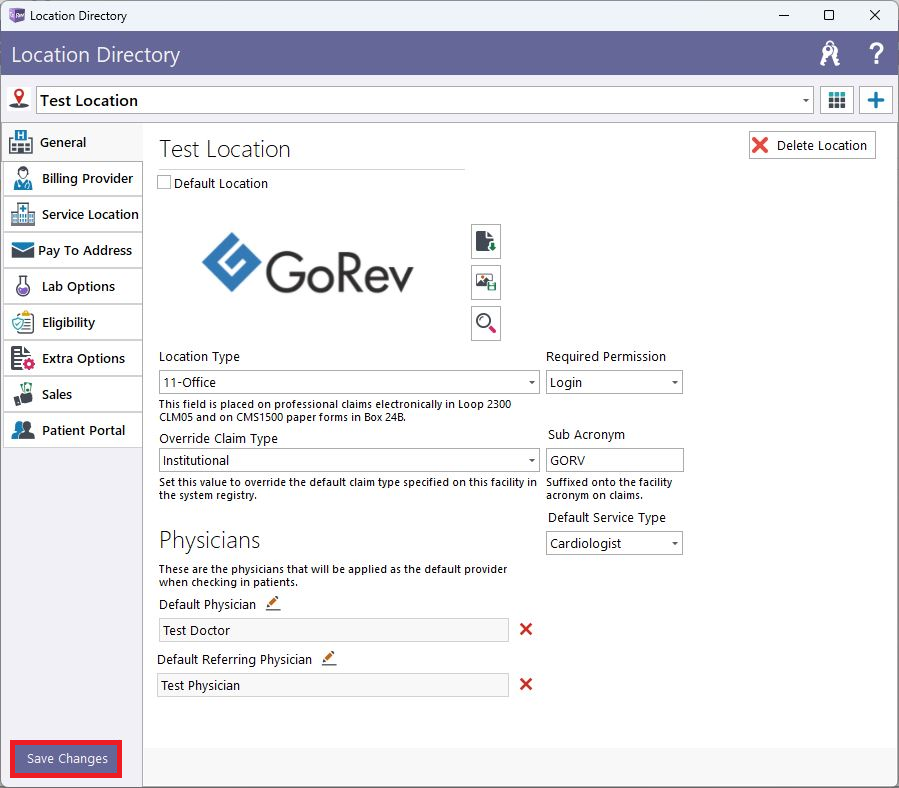Open help with the question mark icon
The height and width of the screenshot is (788, 899).
coord(875,54)
